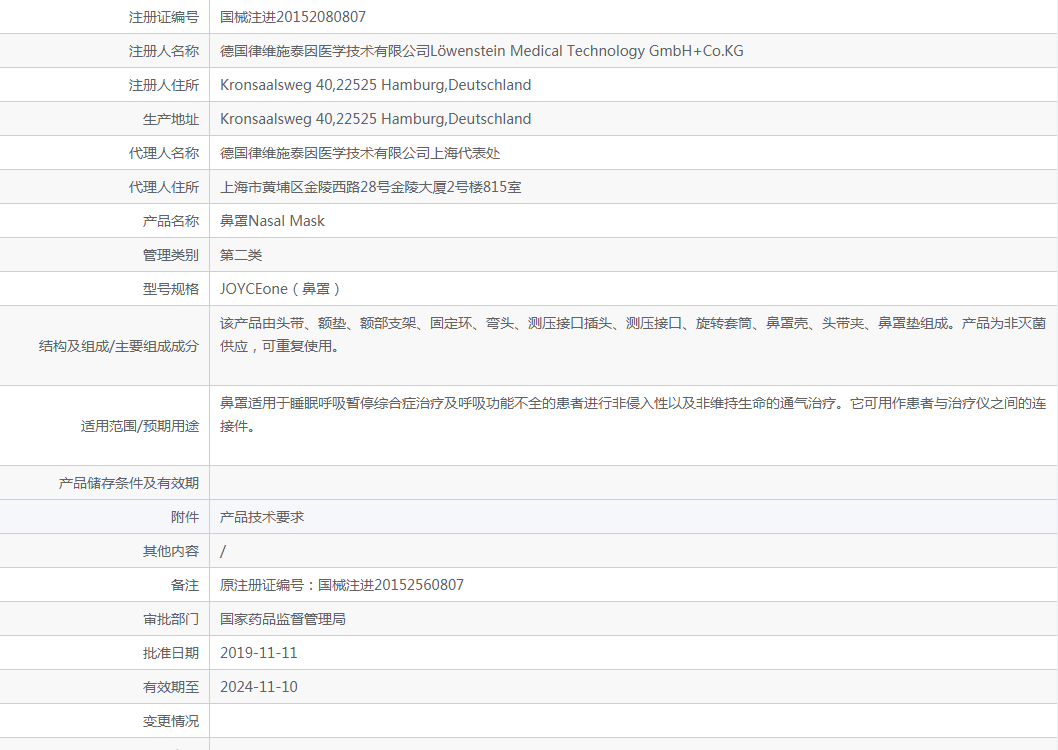Click the approving authority 国家药品监督管理局

pyautogui.click(x=283, y=618)
